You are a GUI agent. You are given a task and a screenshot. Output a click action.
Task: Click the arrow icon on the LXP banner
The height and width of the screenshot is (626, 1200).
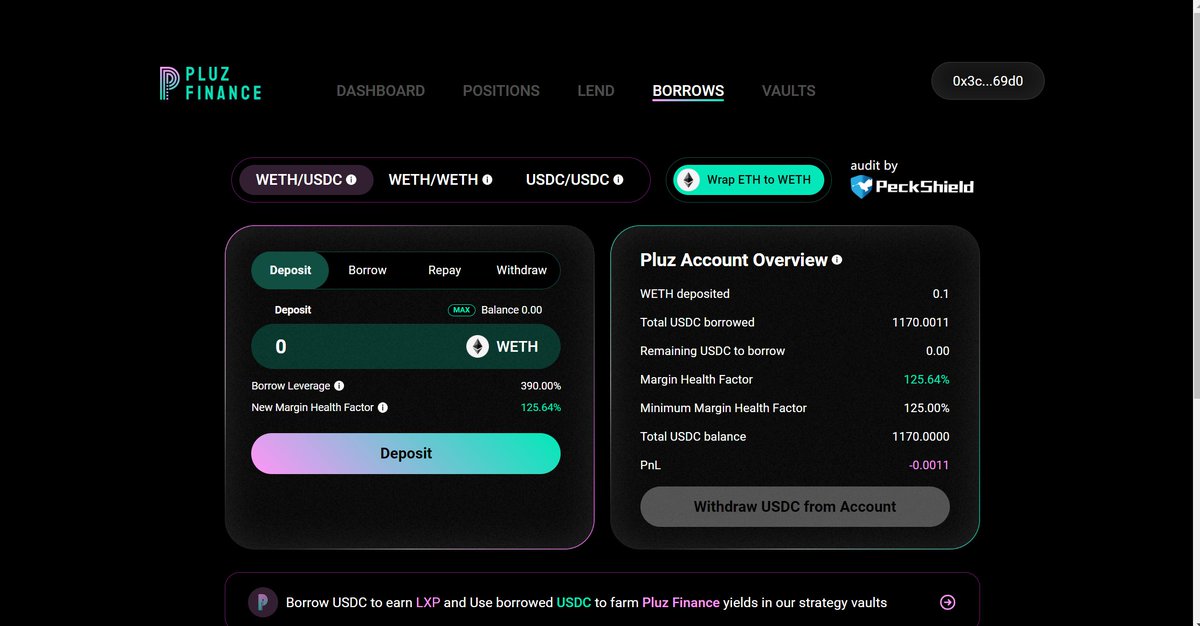coord(948,602)
